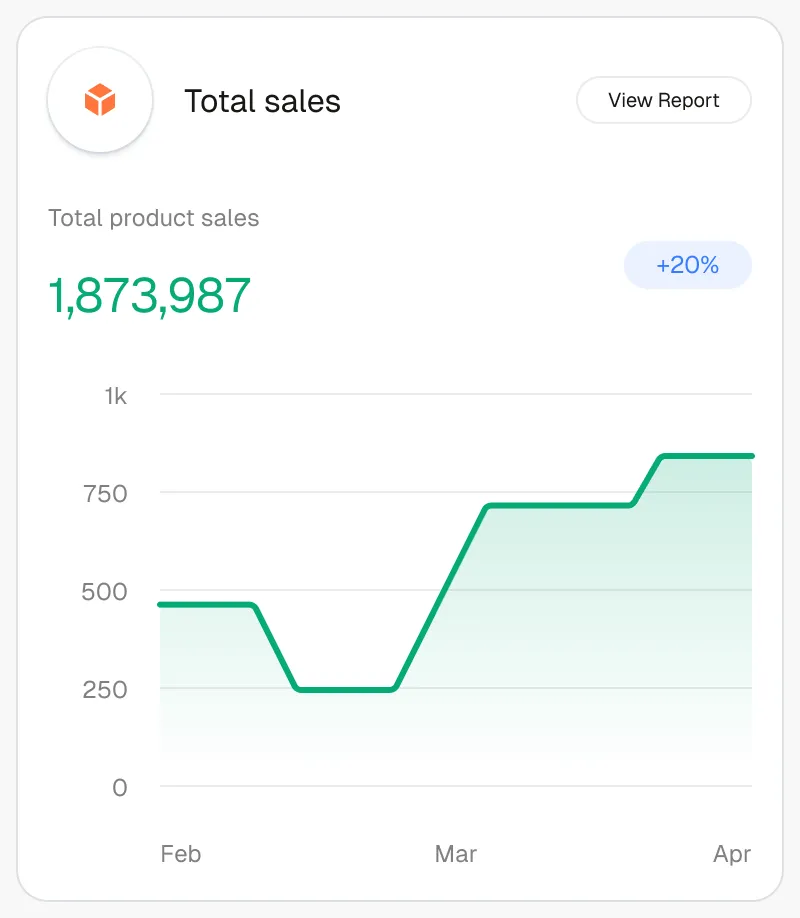Open the View Report button
The height and width of the screenshot is (918, 800).
pyautogui.click(x=664, y=100)
